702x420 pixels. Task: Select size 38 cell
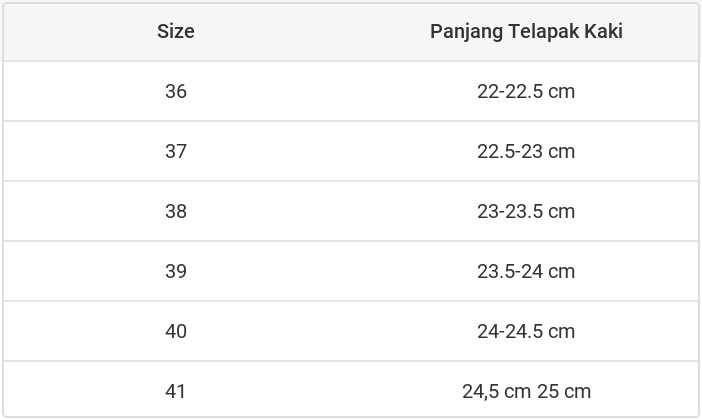coord(176,211)
